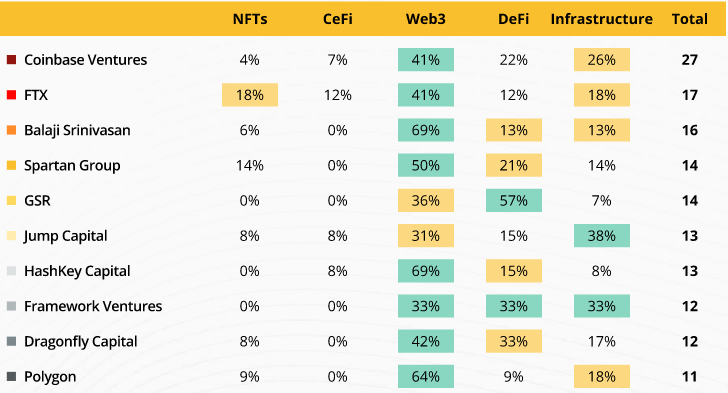The image size is (728, 393).
Task: Click the Spartan Group yellow legend square
Action: point(12,165)
